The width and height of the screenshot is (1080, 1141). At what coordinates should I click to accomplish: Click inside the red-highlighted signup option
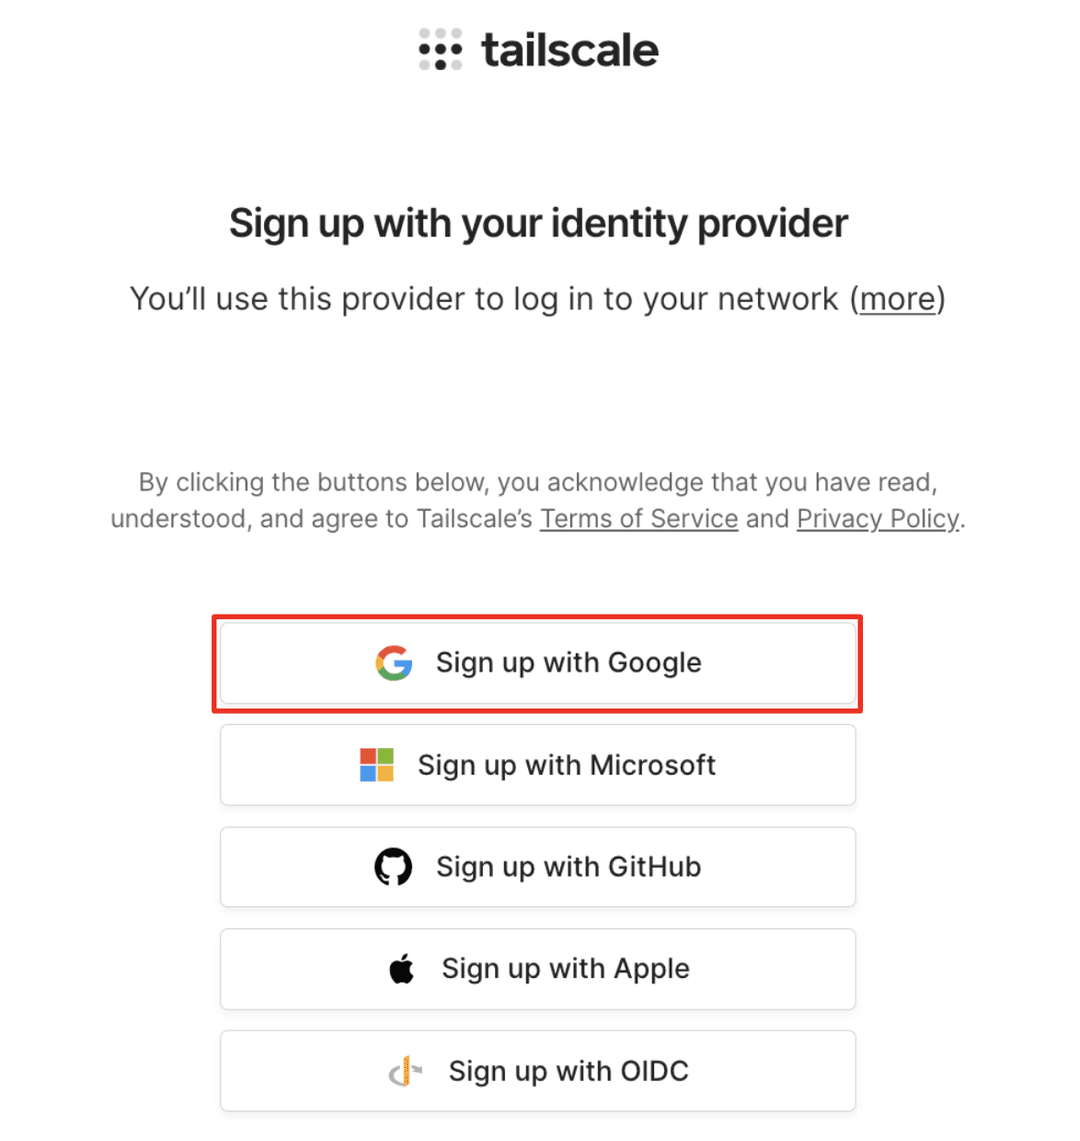538,662
